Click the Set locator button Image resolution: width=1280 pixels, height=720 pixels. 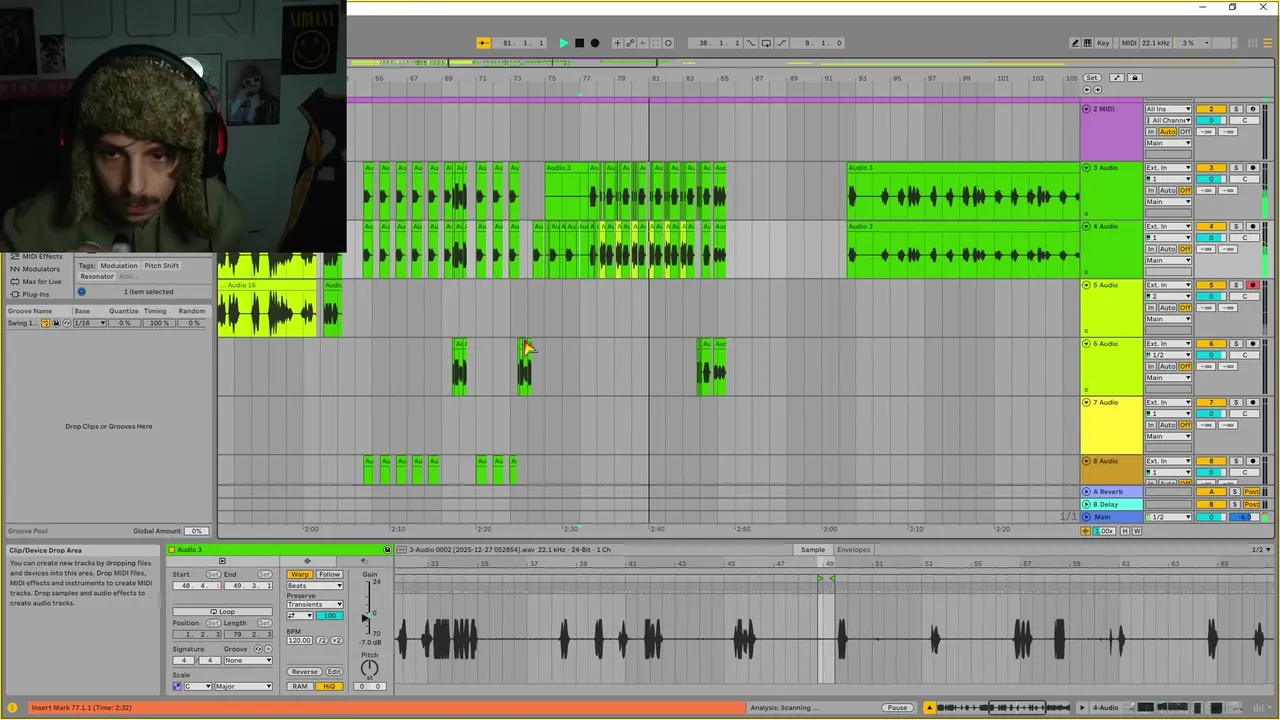(1092, 78)
